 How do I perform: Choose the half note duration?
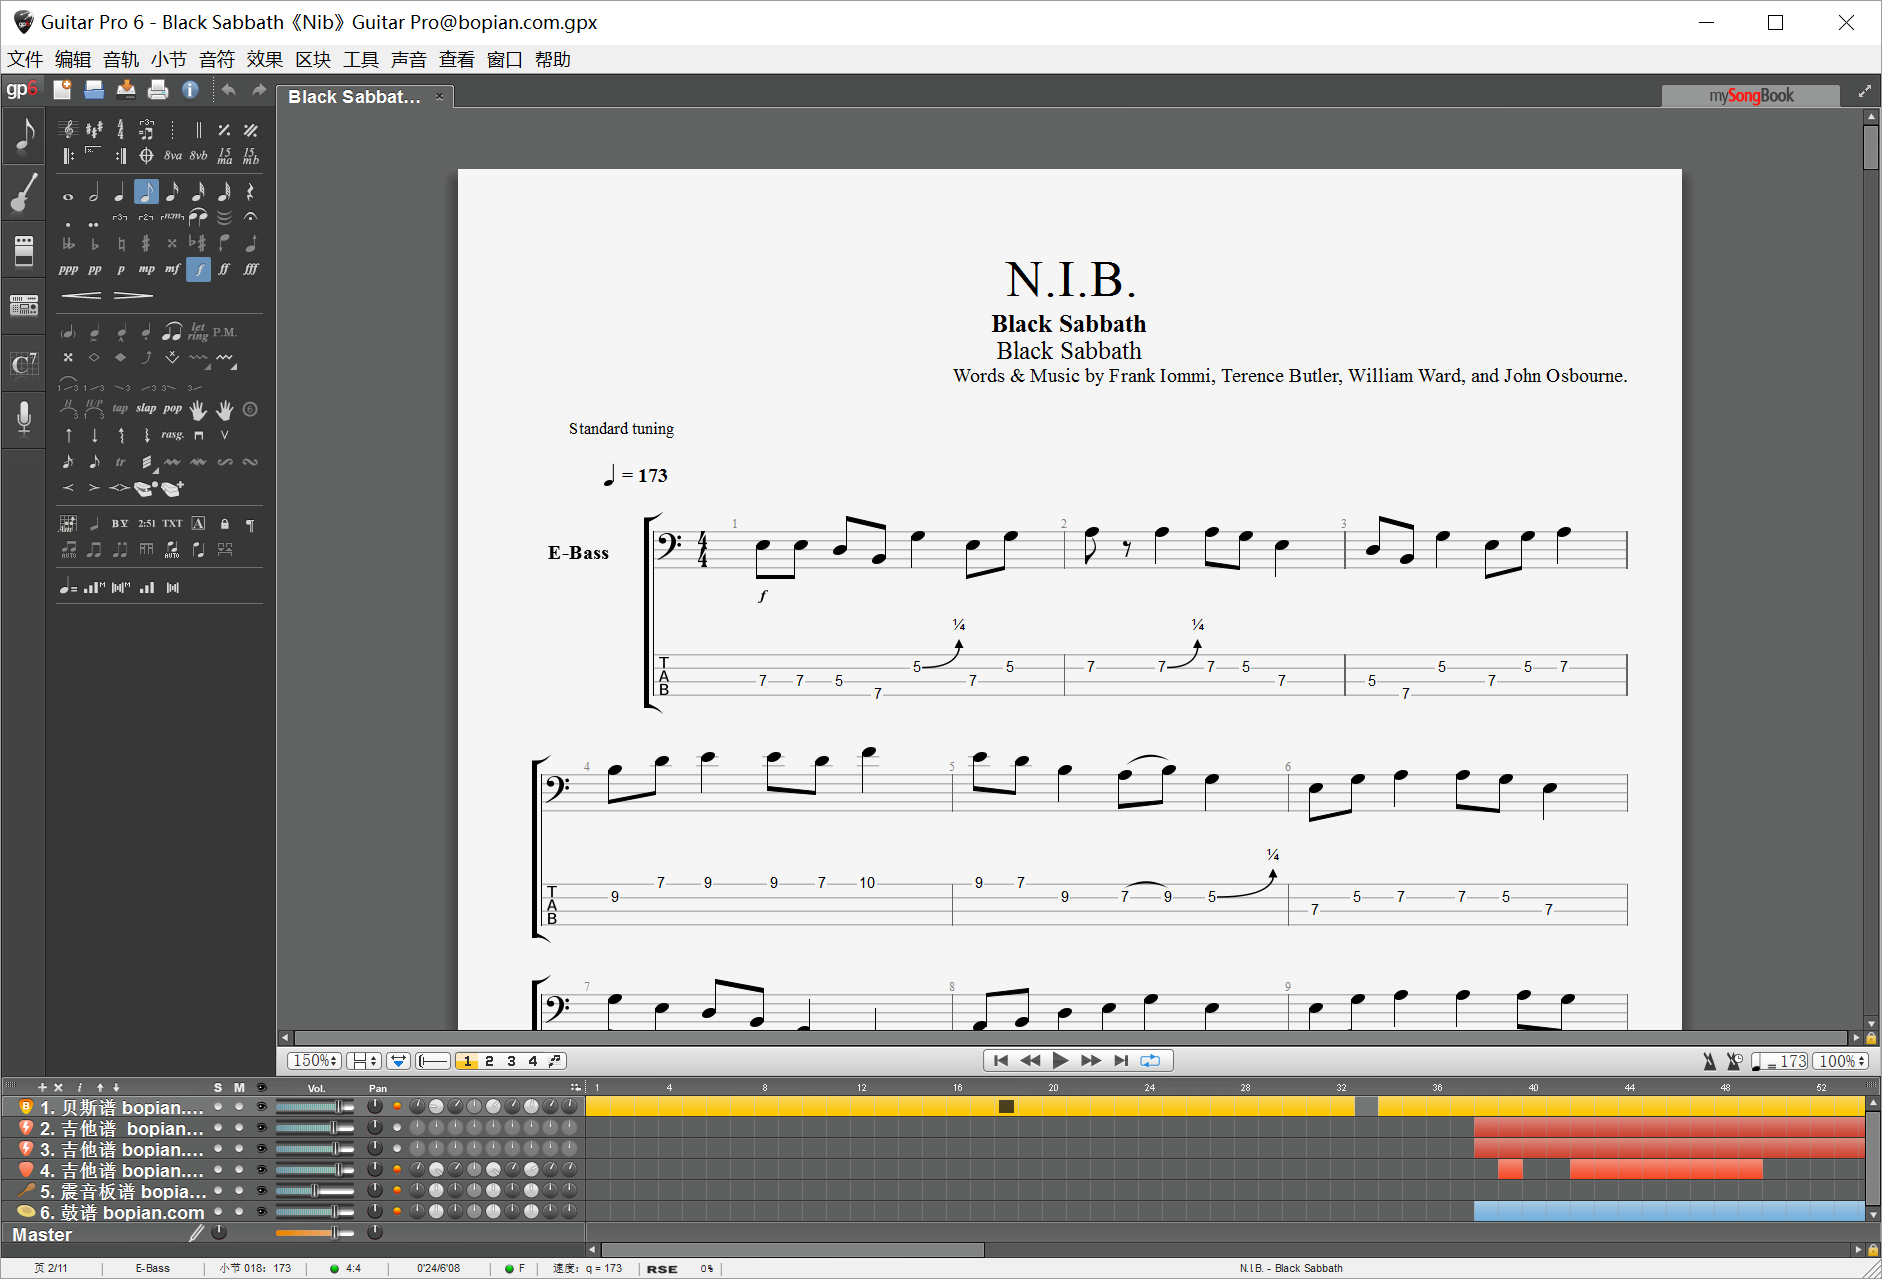(x=94, y=192)
